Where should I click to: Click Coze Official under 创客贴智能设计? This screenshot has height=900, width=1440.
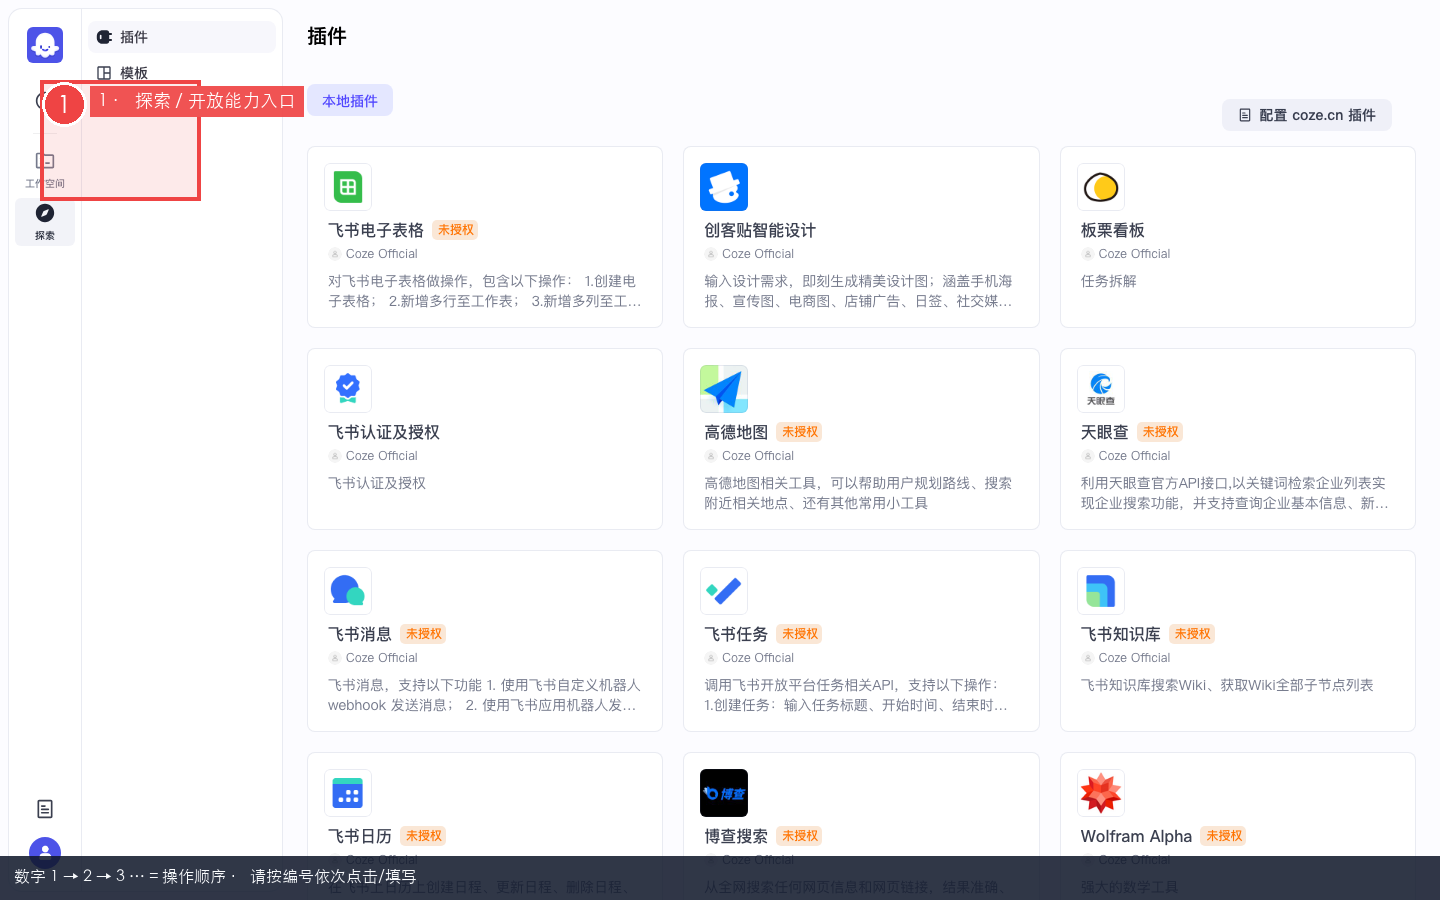point(758,254)
